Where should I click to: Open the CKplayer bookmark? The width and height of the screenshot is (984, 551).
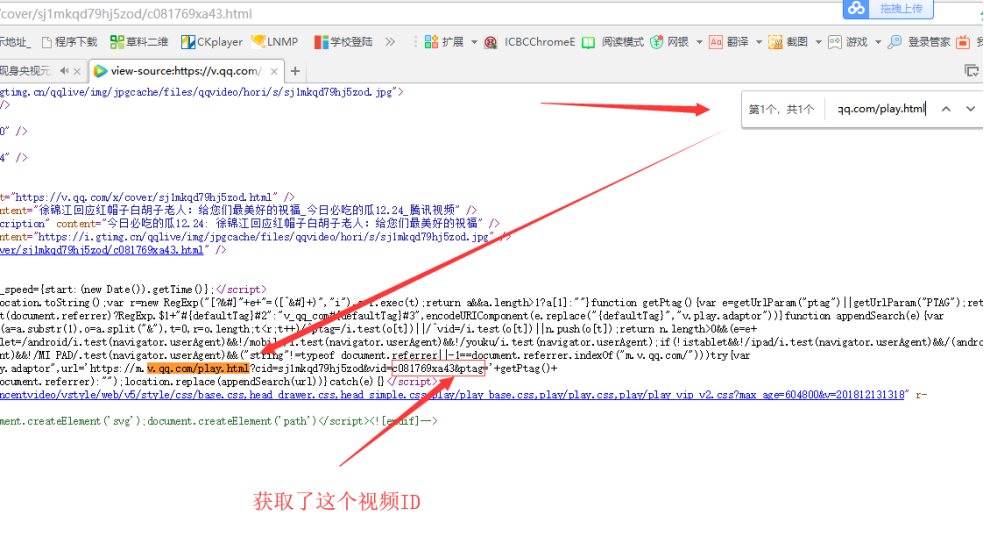212,42
